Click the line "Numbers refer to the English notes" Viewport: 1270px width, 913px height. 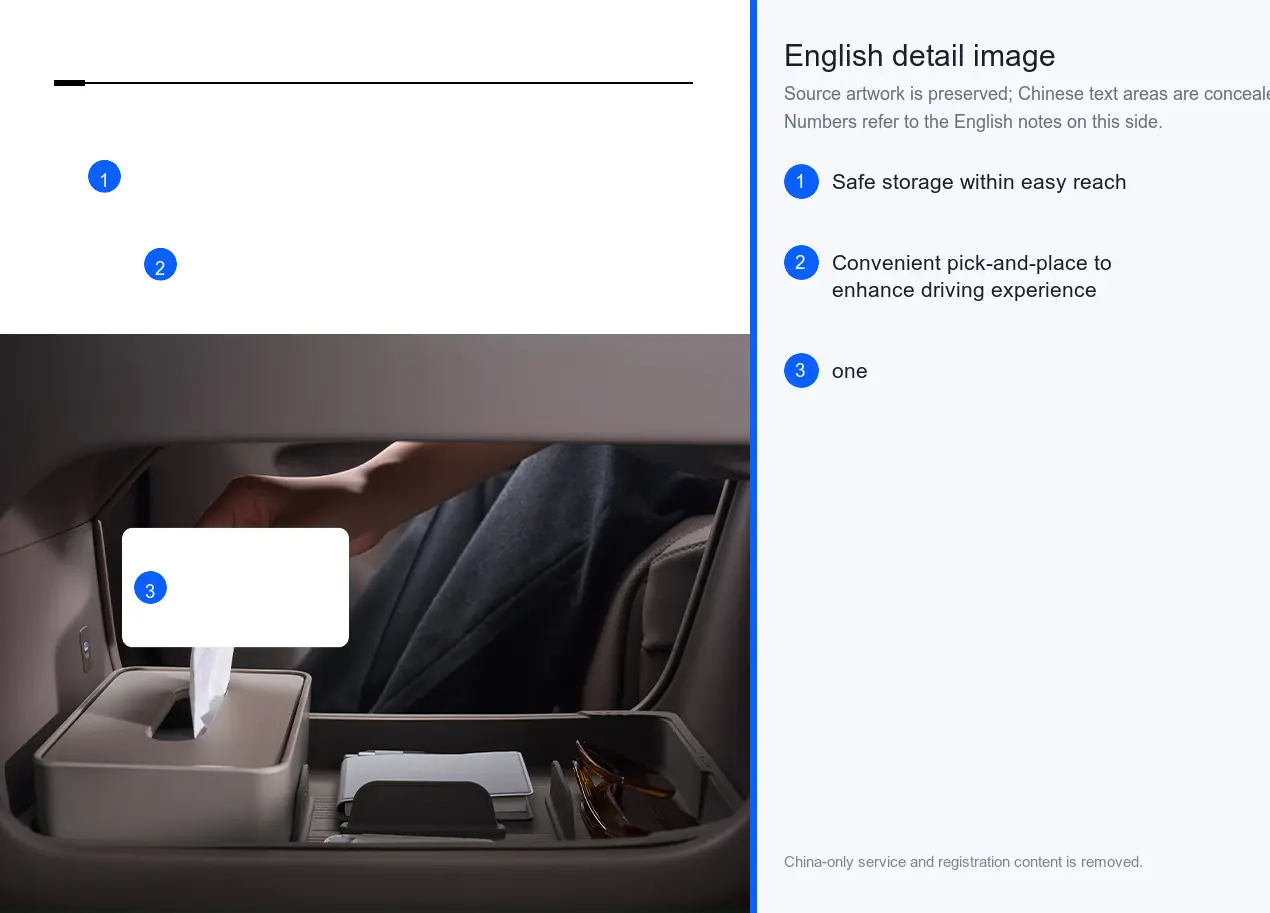tap(973, 122)
